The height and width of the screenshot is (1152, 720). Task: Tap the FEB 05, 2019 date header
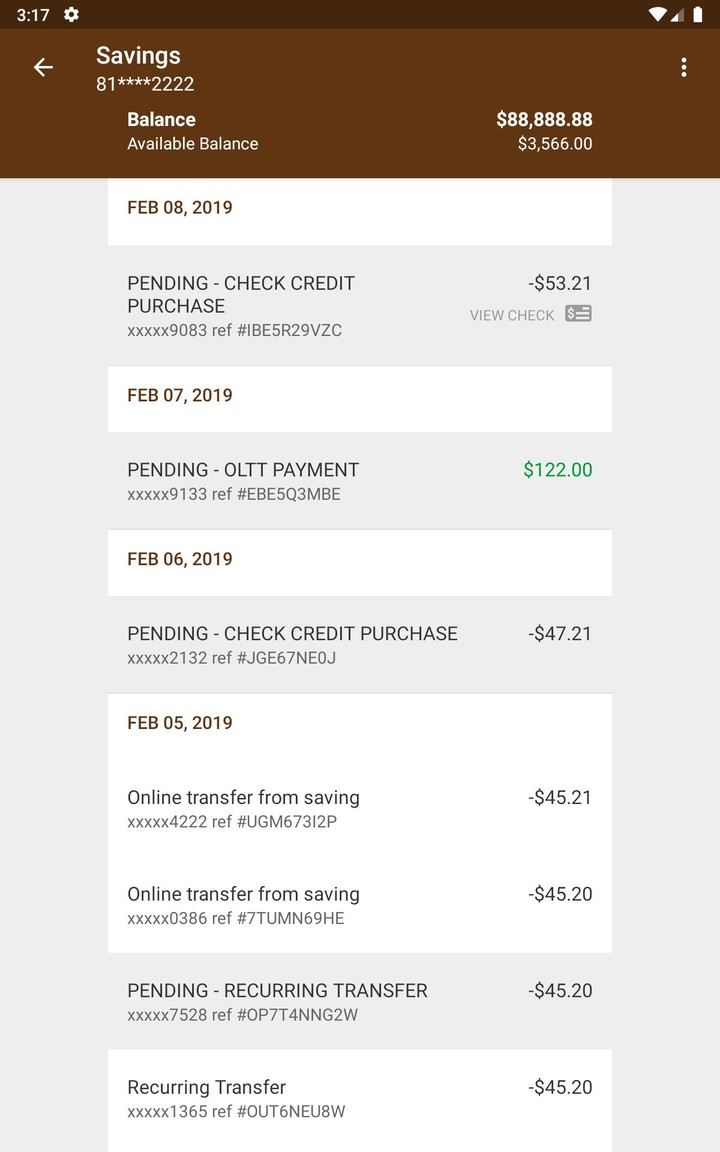180,723
